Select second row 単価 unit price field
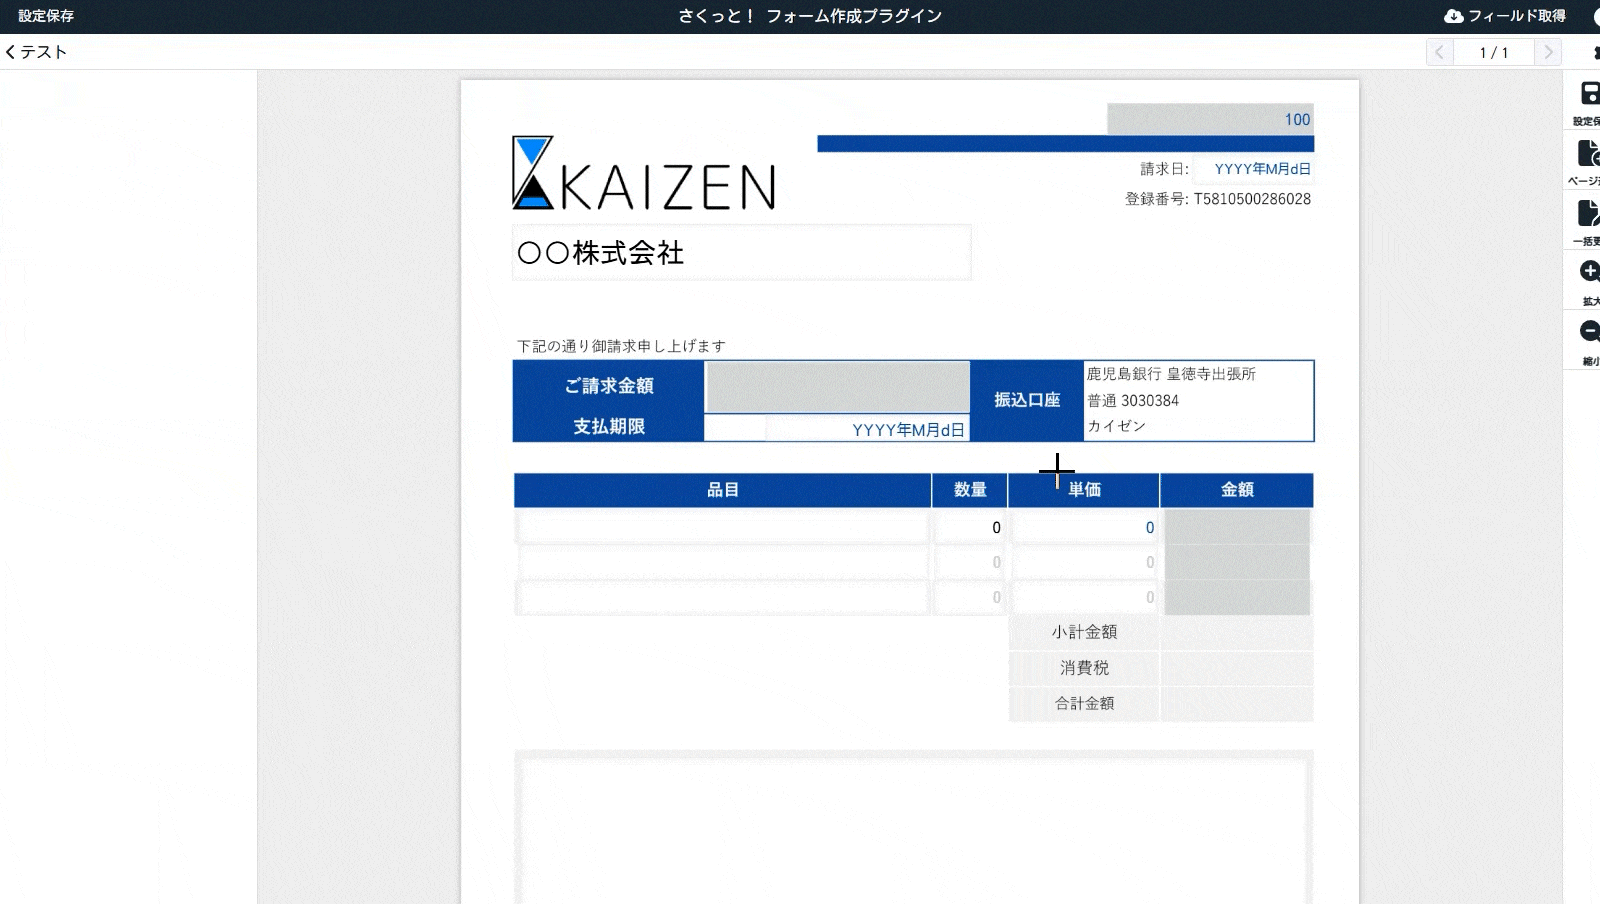This screenshot has height=904, width=1600. tap(1085, 562)
